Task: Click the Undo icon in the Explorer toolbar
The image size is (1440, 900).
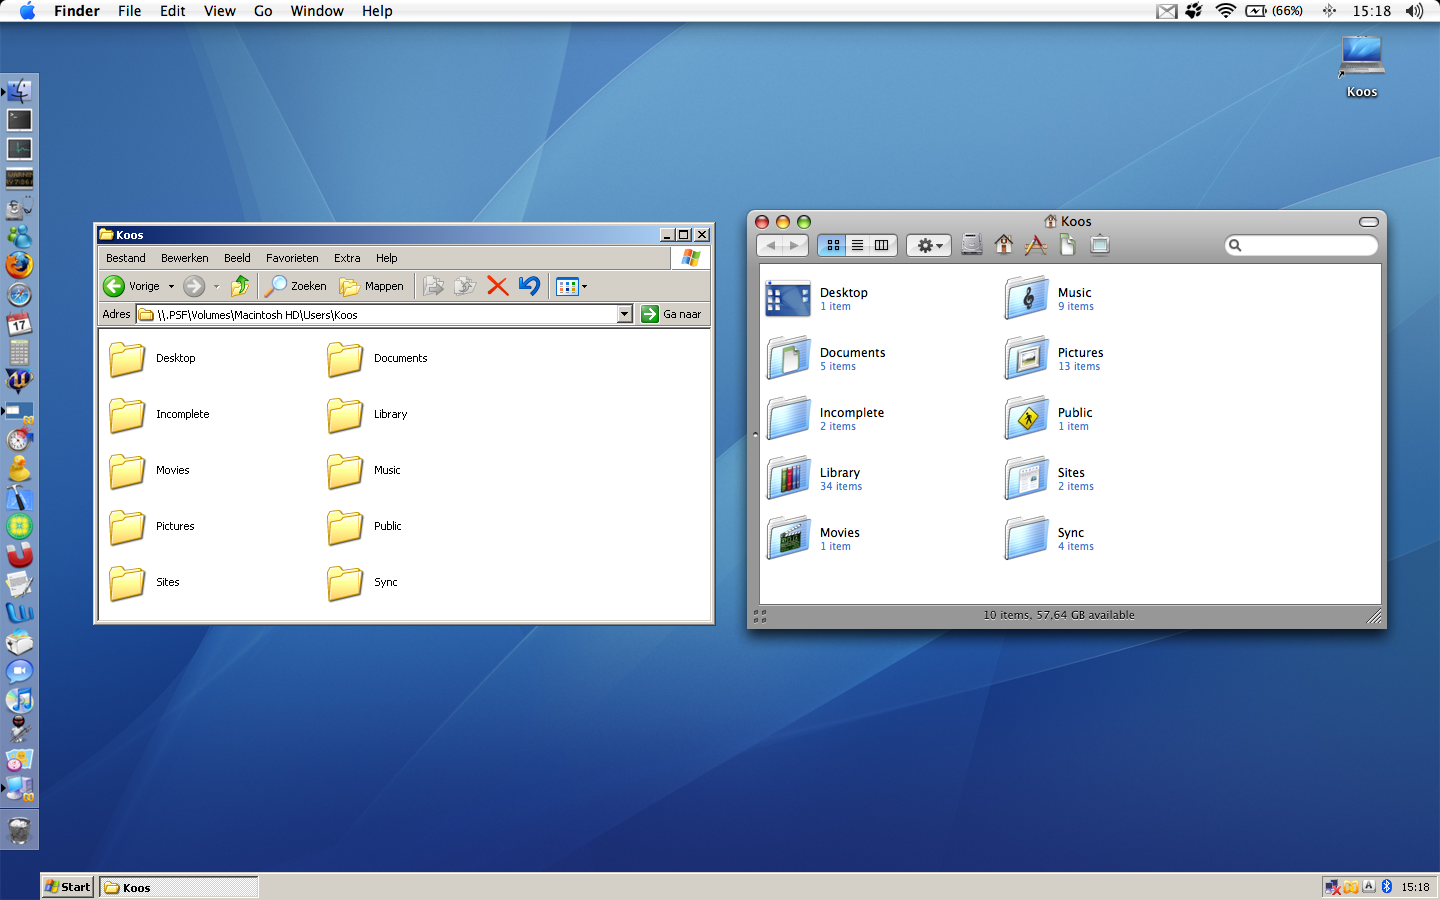Action: (528, 286)
